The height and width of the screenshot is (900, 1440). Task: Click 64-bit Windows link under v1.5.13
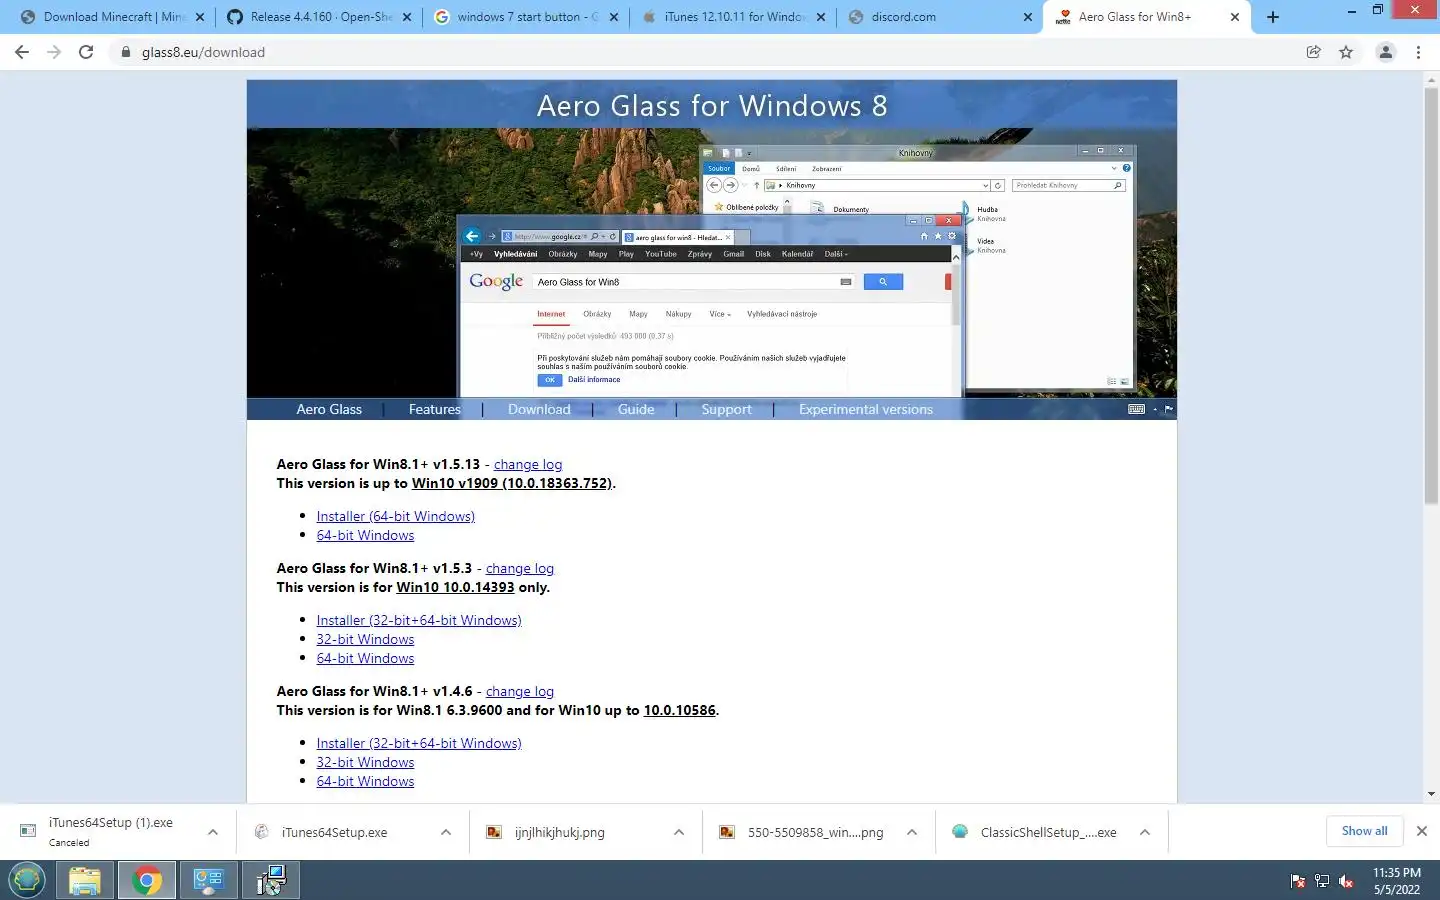point(365,535)
